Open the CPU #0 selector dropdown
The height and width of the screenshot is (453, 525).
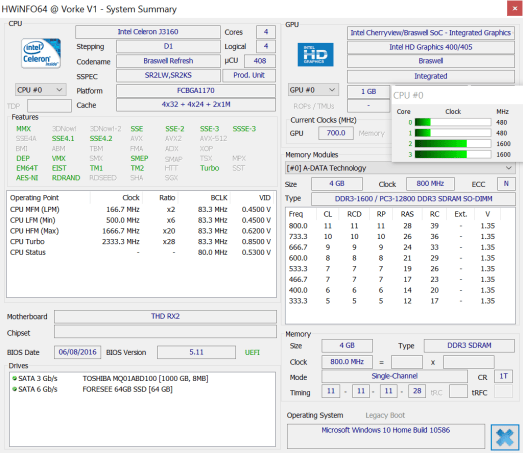(x=40, y=90)
